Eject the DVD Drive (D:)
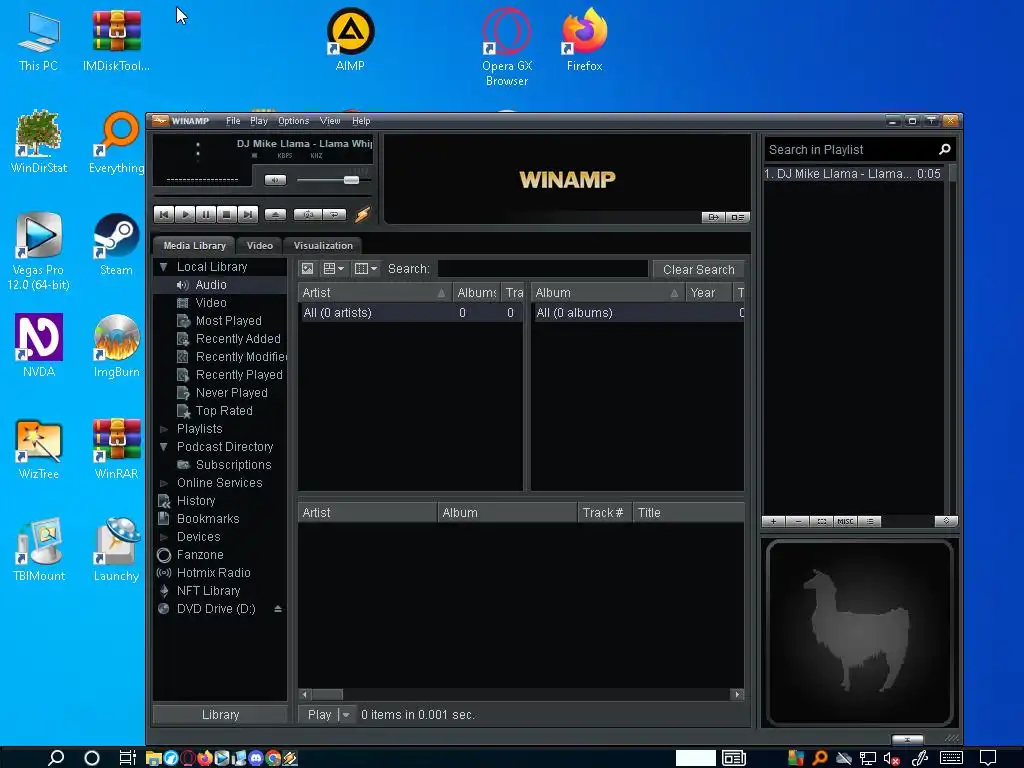1024x768 pixels. tap(278, 609)
